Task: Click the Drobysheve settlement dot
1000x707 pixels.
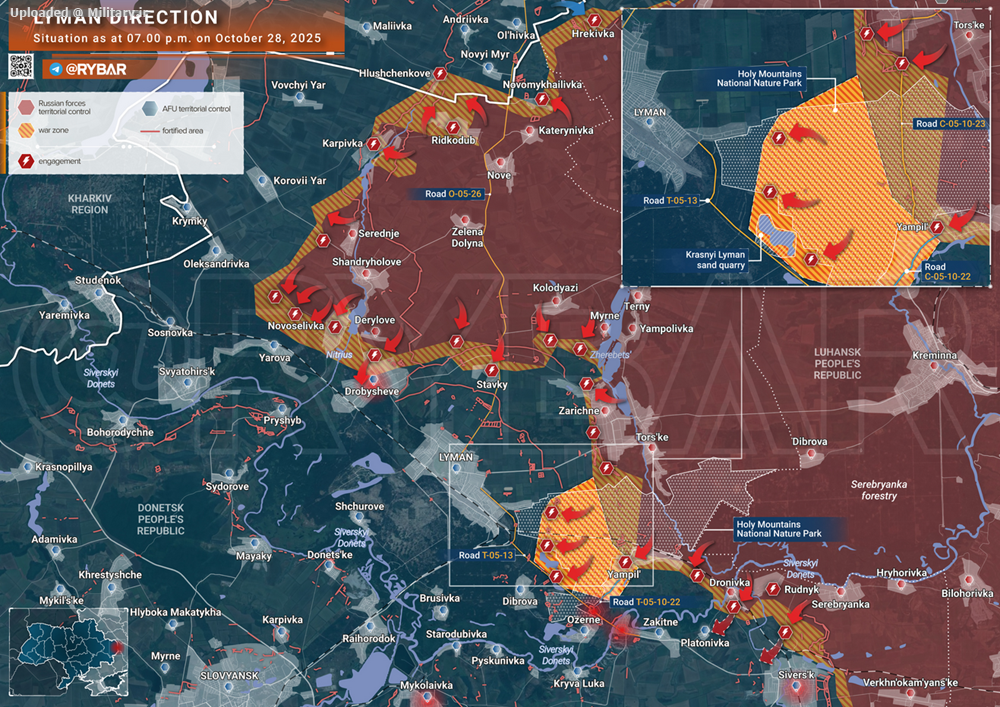Action: 373,377
